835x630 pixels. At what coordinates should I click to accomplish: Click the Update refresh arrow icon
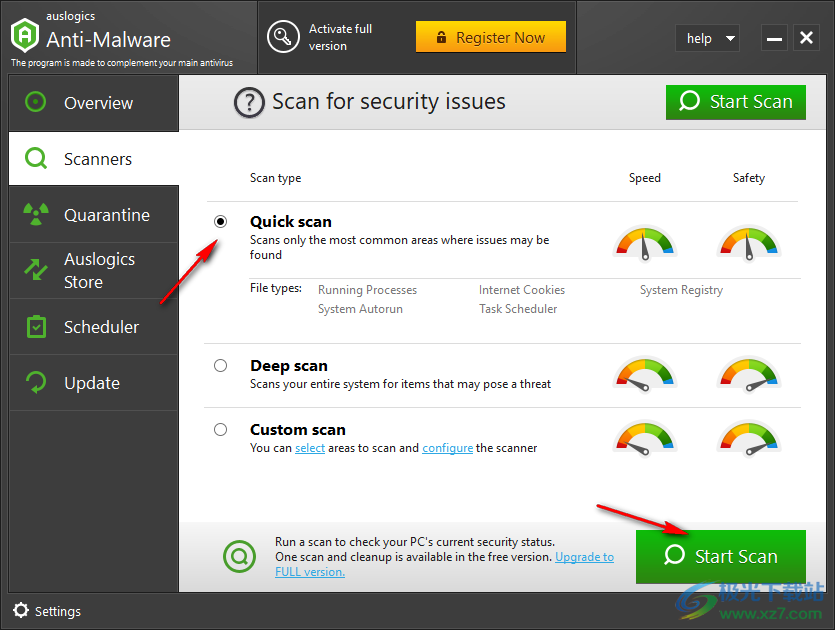[x=36, y=382]
